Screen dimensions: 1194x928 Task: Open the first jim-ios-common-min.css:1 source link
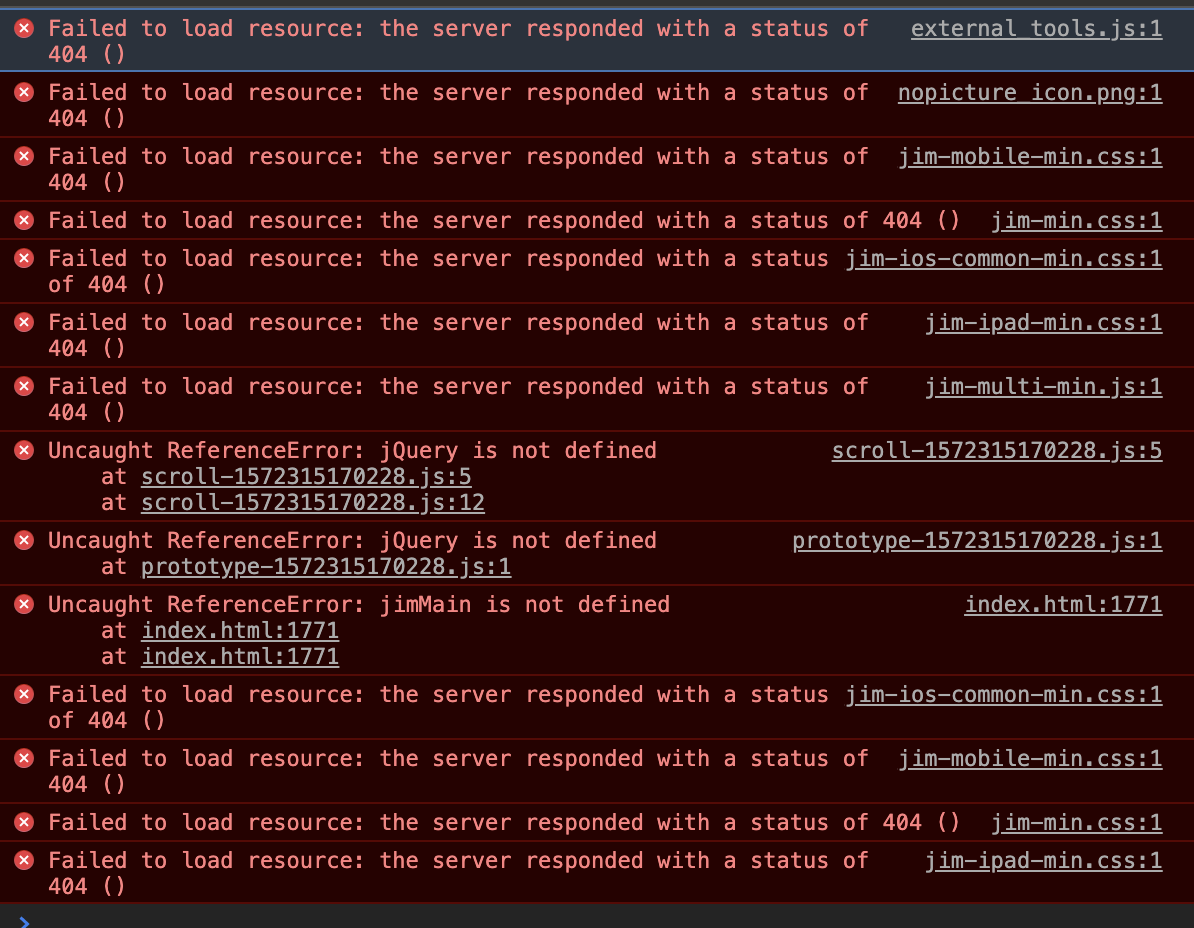click(x=1003, y=259)
